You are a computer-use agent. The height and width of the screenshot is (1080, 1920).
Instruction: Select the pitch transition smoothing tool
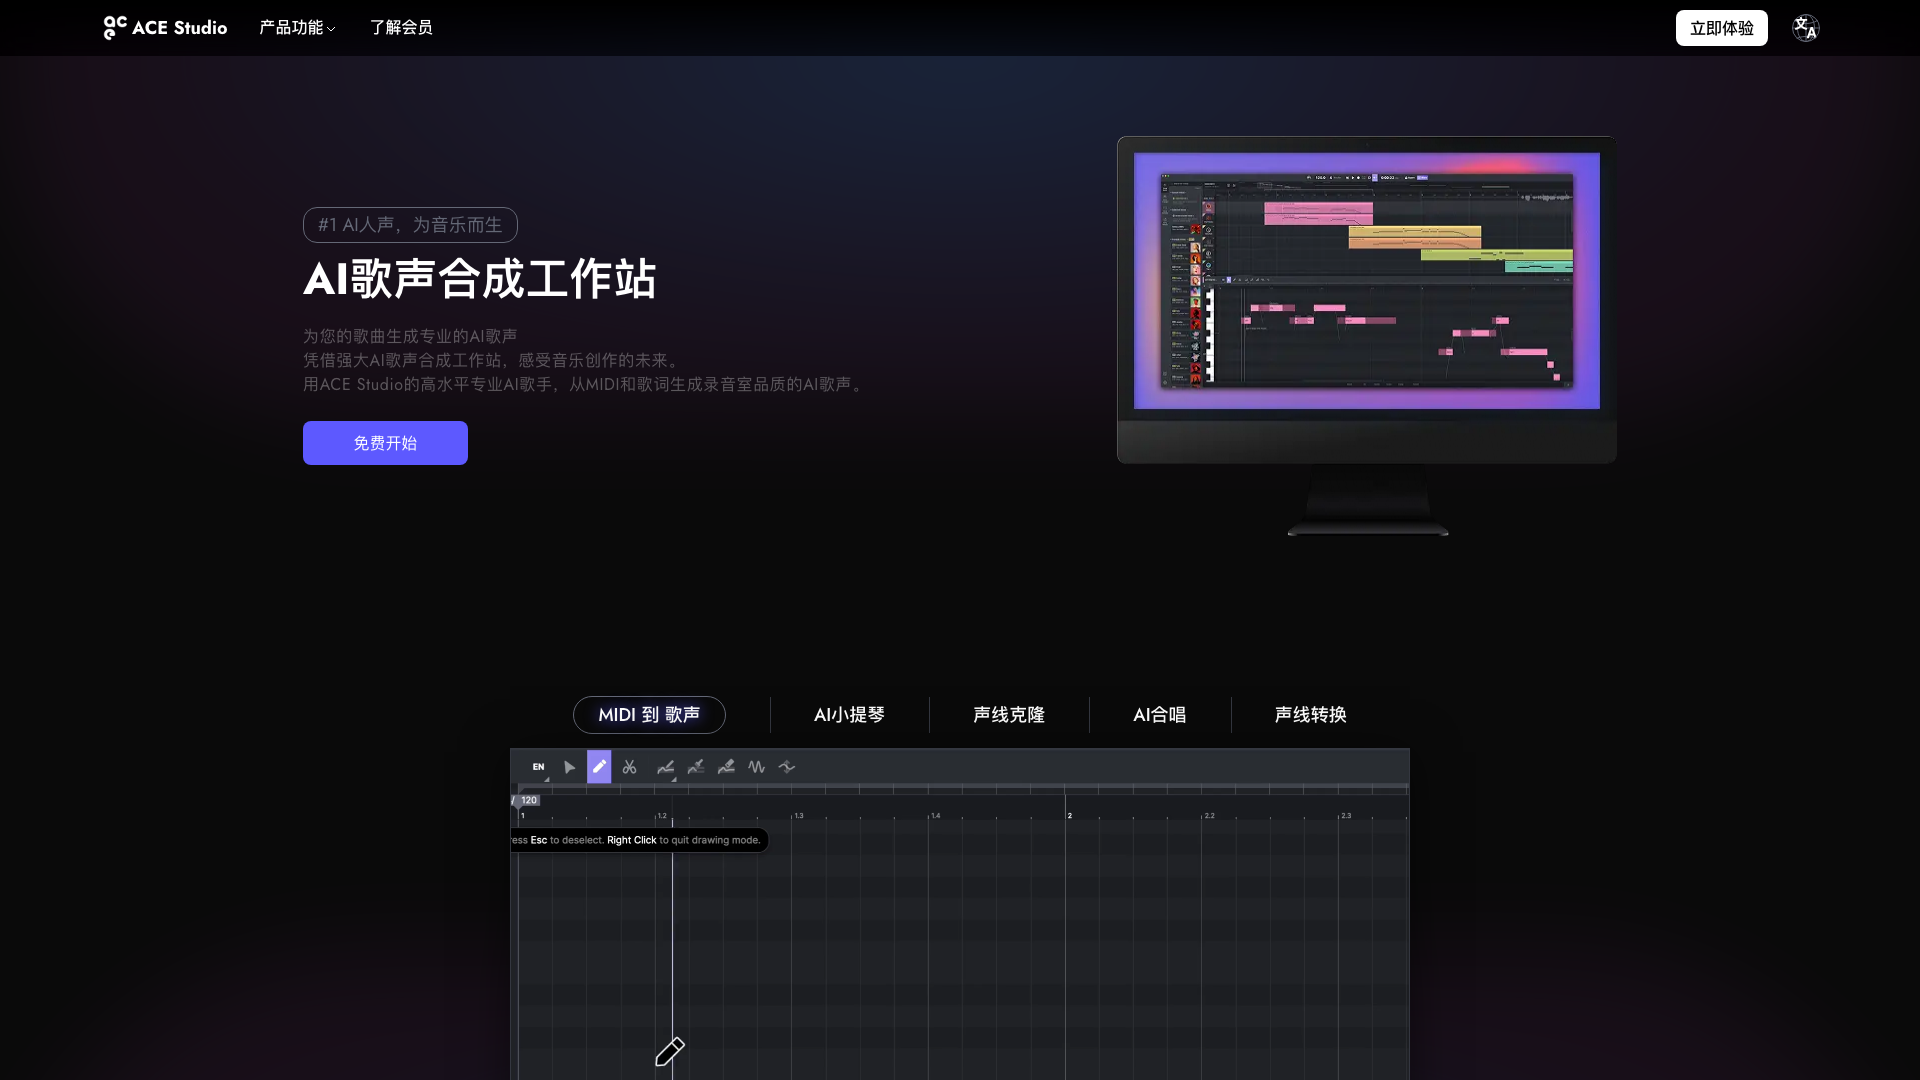787,767
